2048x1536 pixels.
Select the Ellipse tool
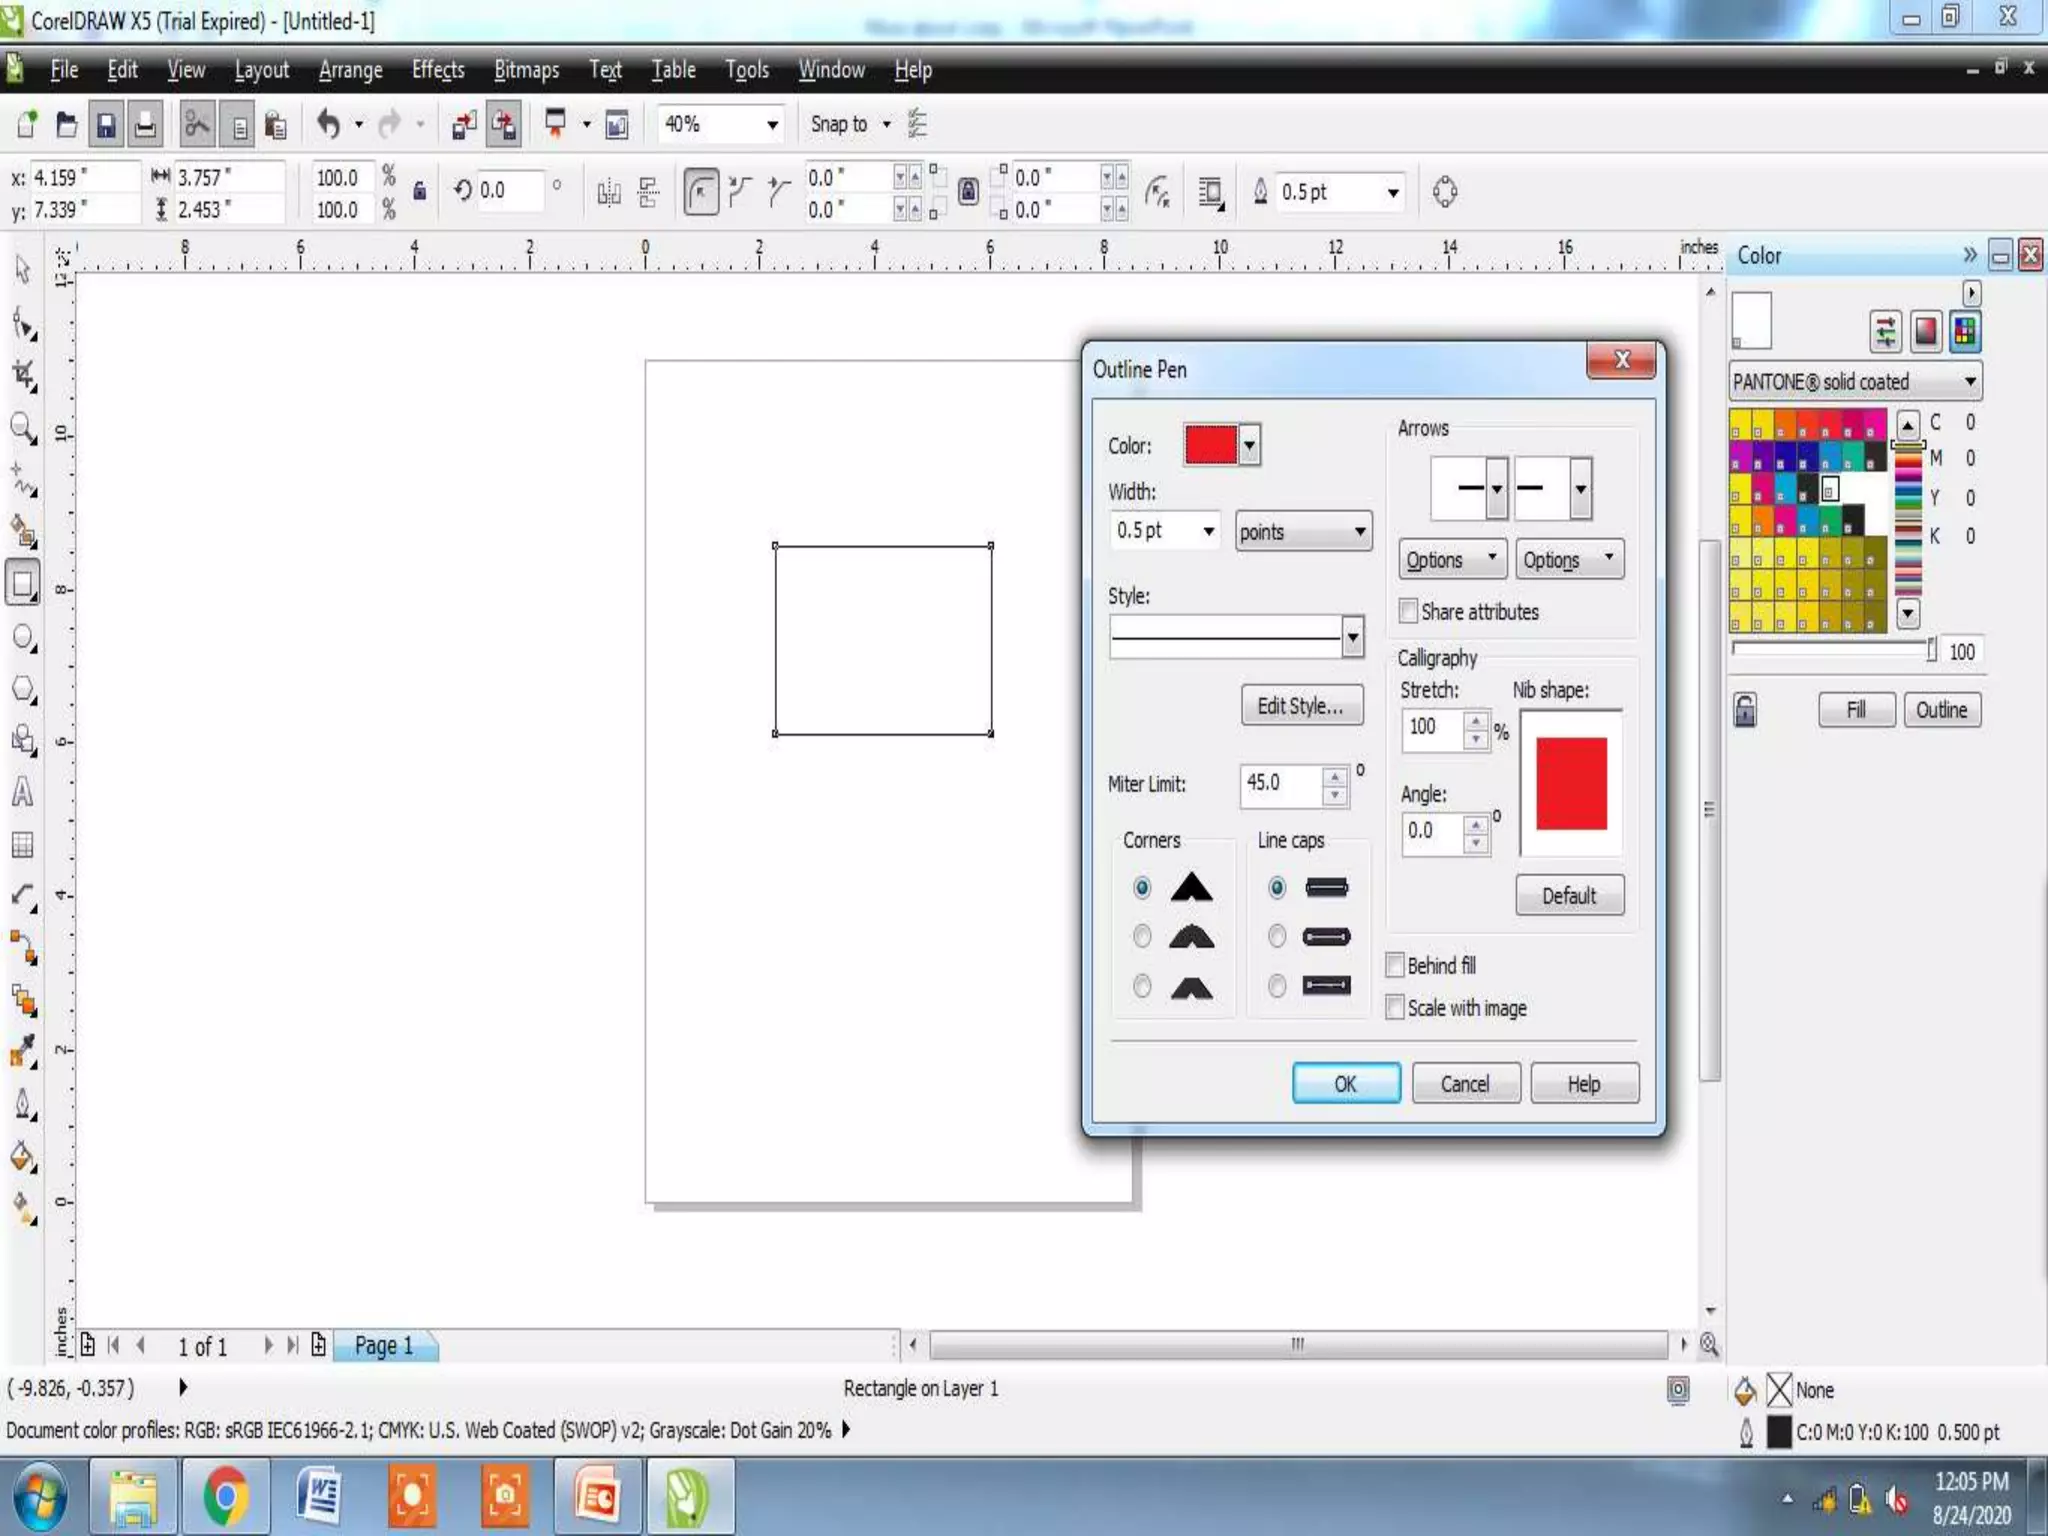tap(22, 638)
